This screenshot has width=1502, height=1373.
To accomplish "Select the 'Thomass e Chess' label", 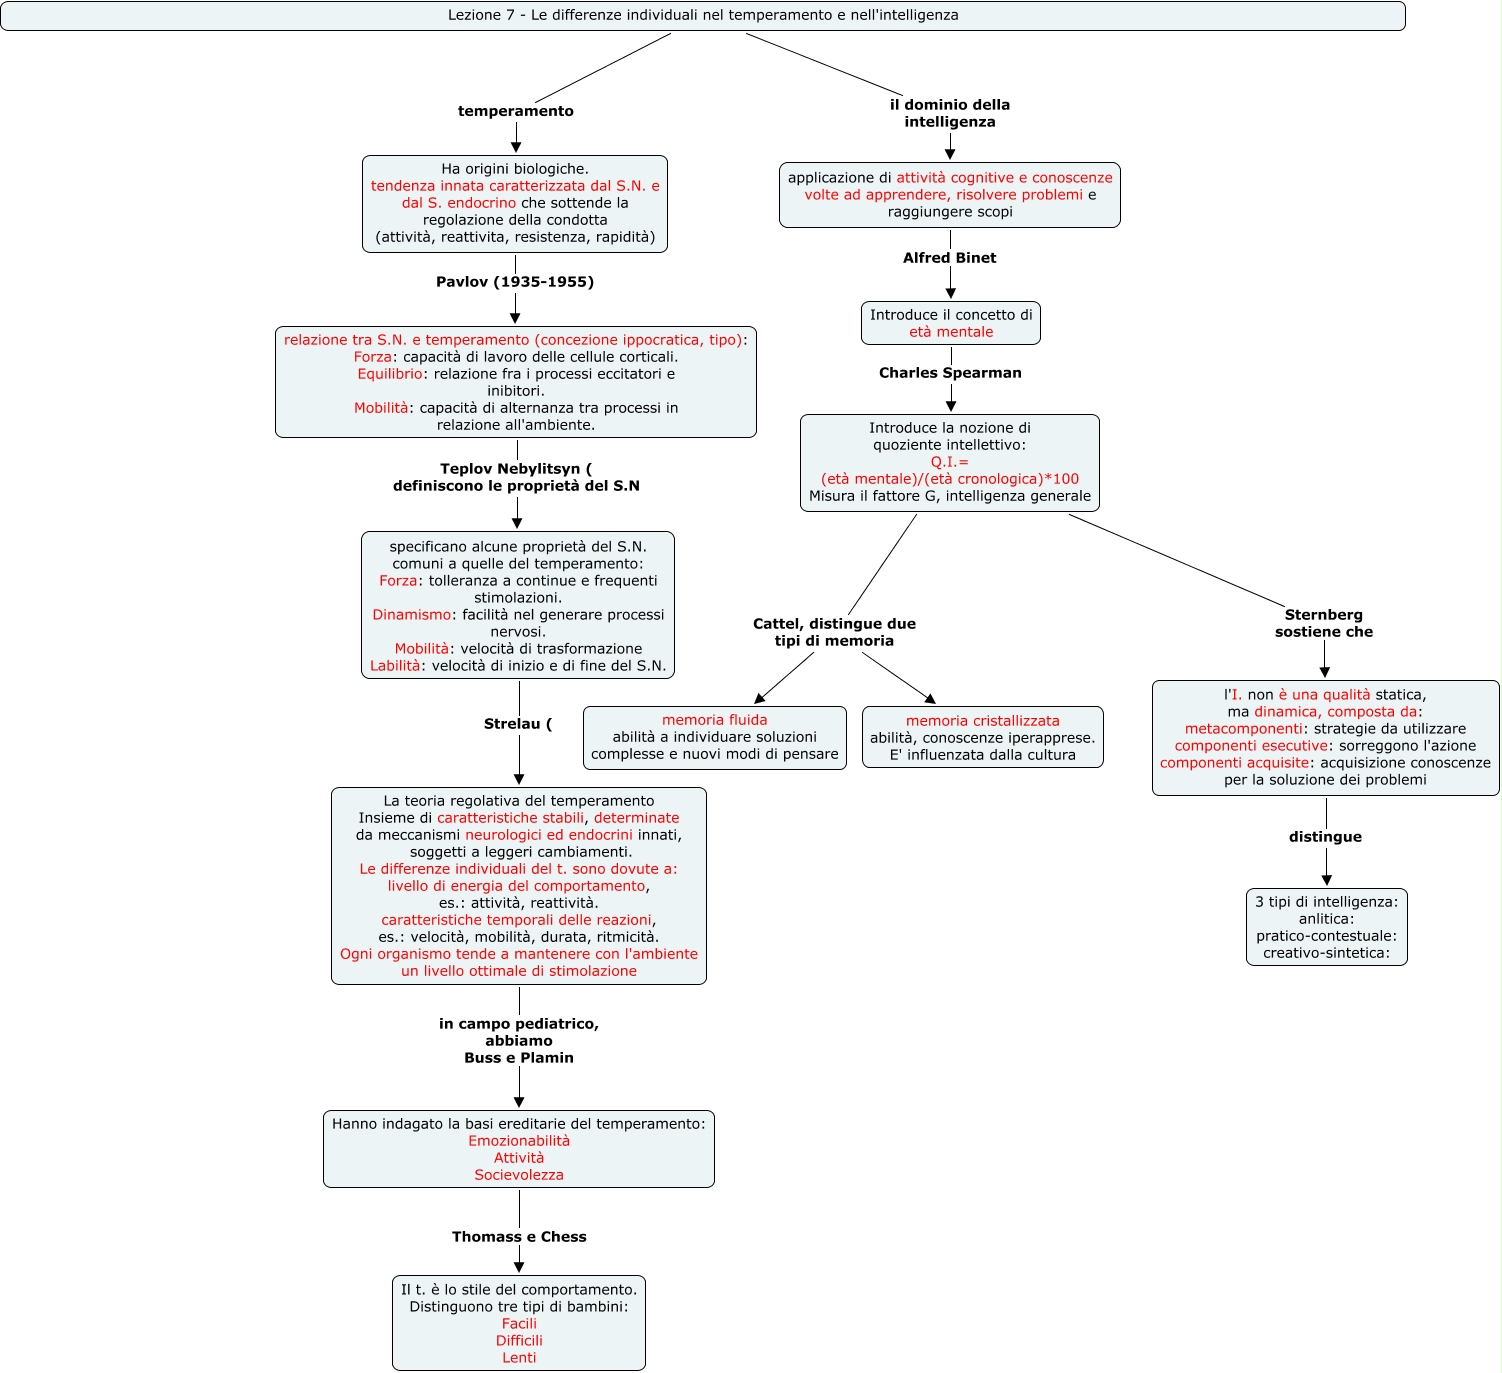I will pos(518,1237).
